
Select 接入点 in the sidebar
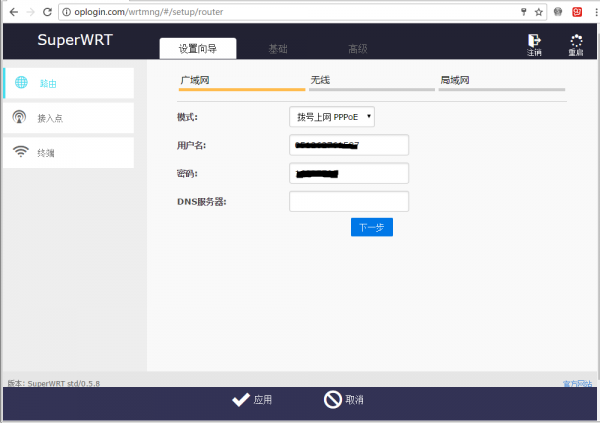(68, 118)
